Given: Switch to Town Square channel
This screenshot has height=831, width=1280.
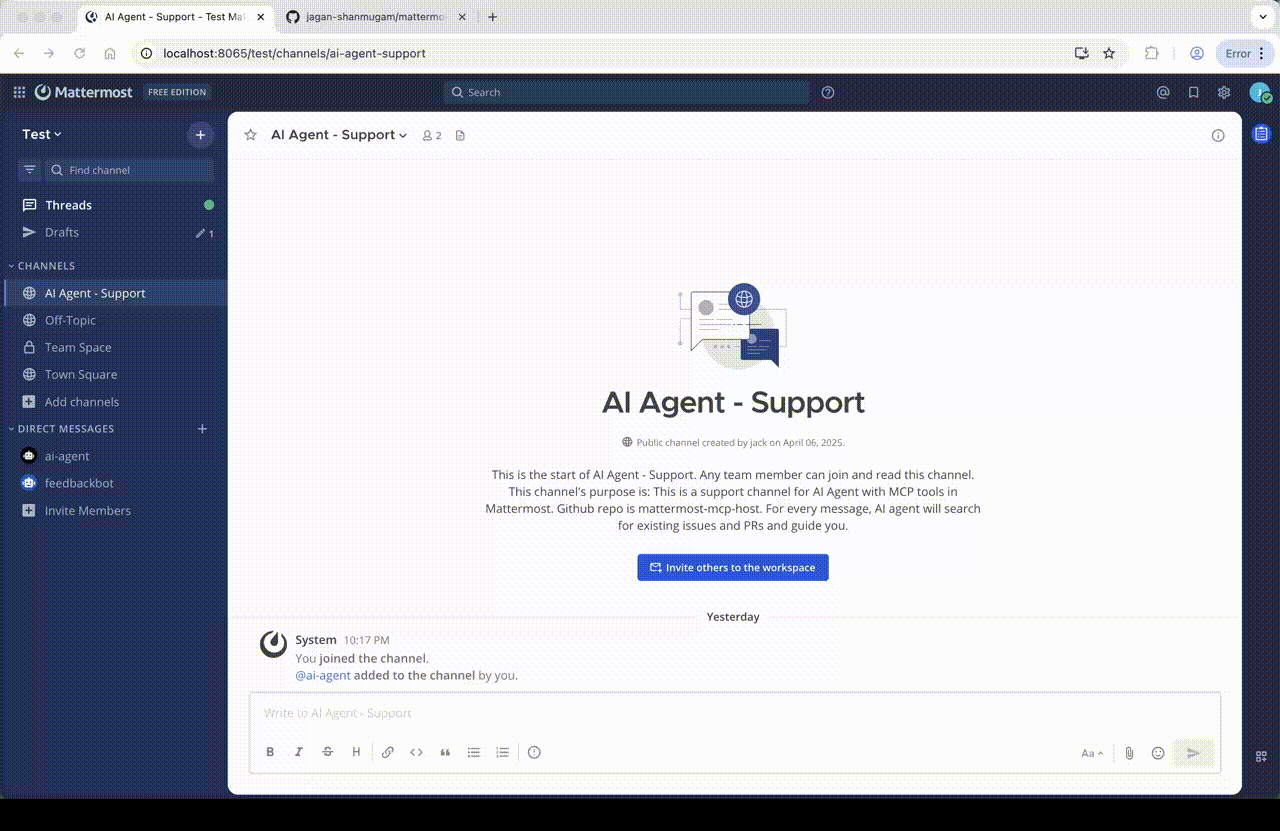Looking at the screenshot, I should point(114,374).
